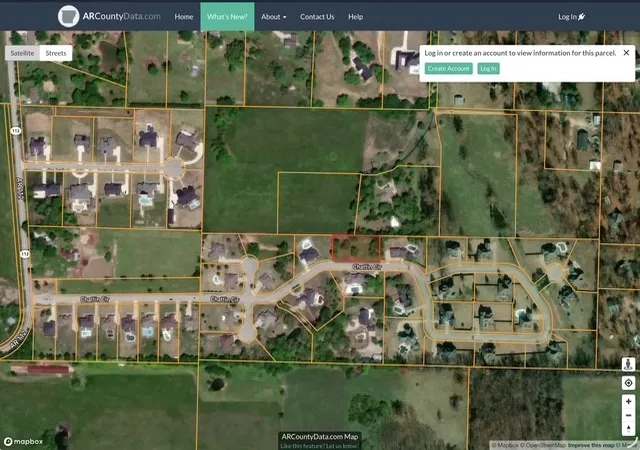Open street view pegman icon
Screen dimensions: 640x450
(x=628, y=364)
